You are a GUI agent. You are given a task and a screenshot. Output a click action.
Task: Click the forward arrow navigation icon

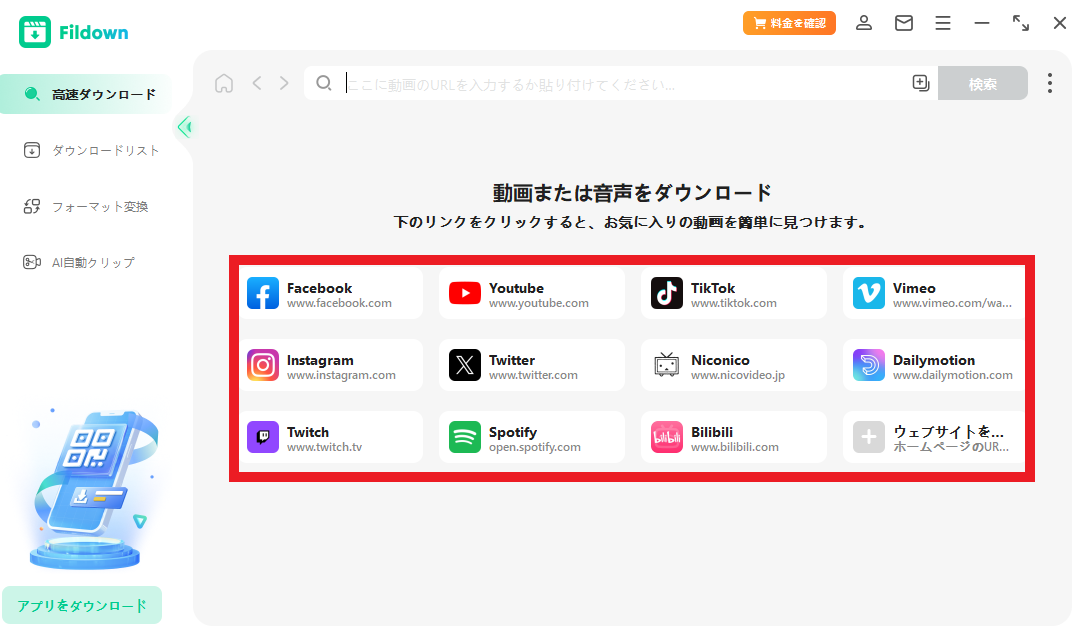284,83
